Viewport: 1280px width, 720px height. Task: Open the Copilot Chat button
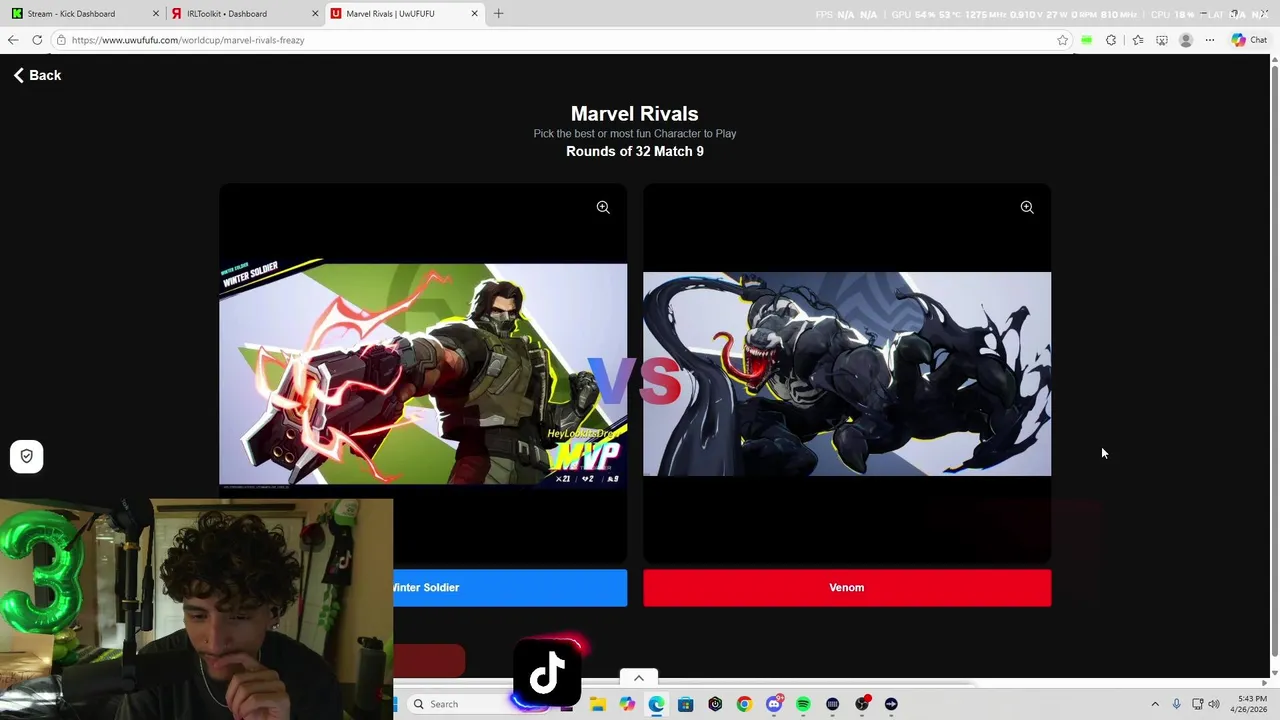click(x=1249, y=40)
